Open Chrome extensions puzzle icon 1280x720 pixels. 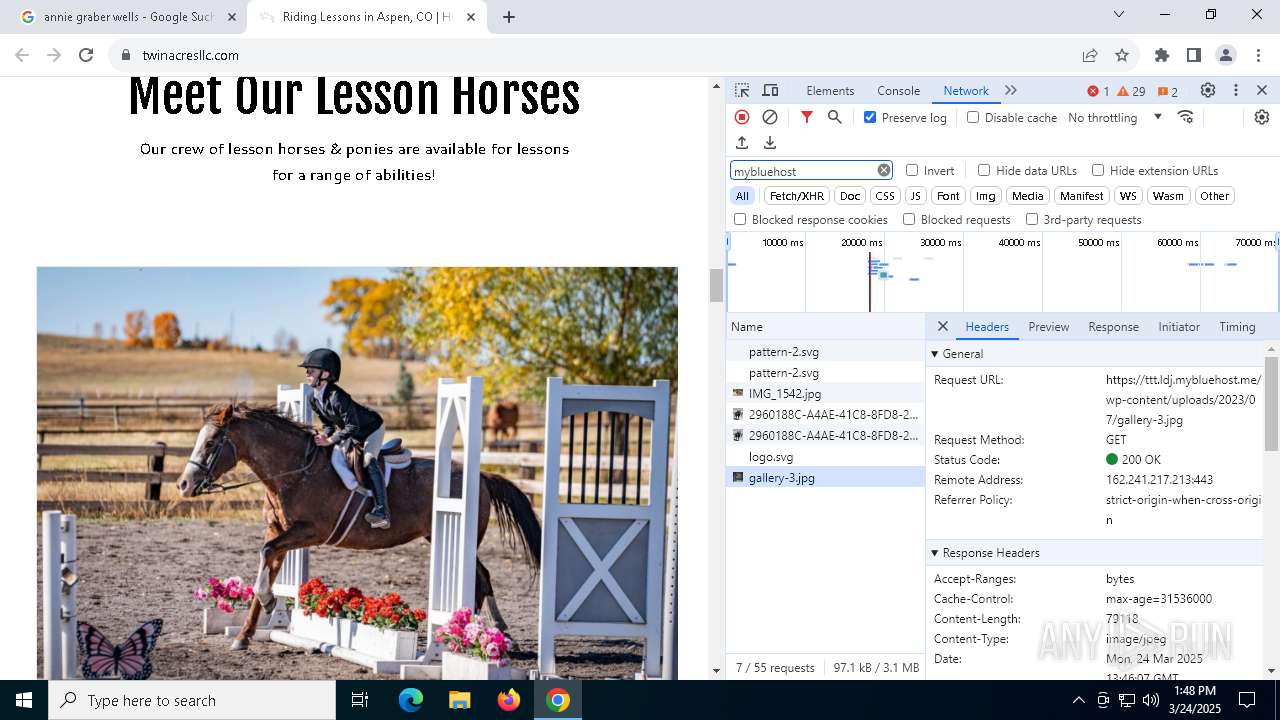[1162, 55]
